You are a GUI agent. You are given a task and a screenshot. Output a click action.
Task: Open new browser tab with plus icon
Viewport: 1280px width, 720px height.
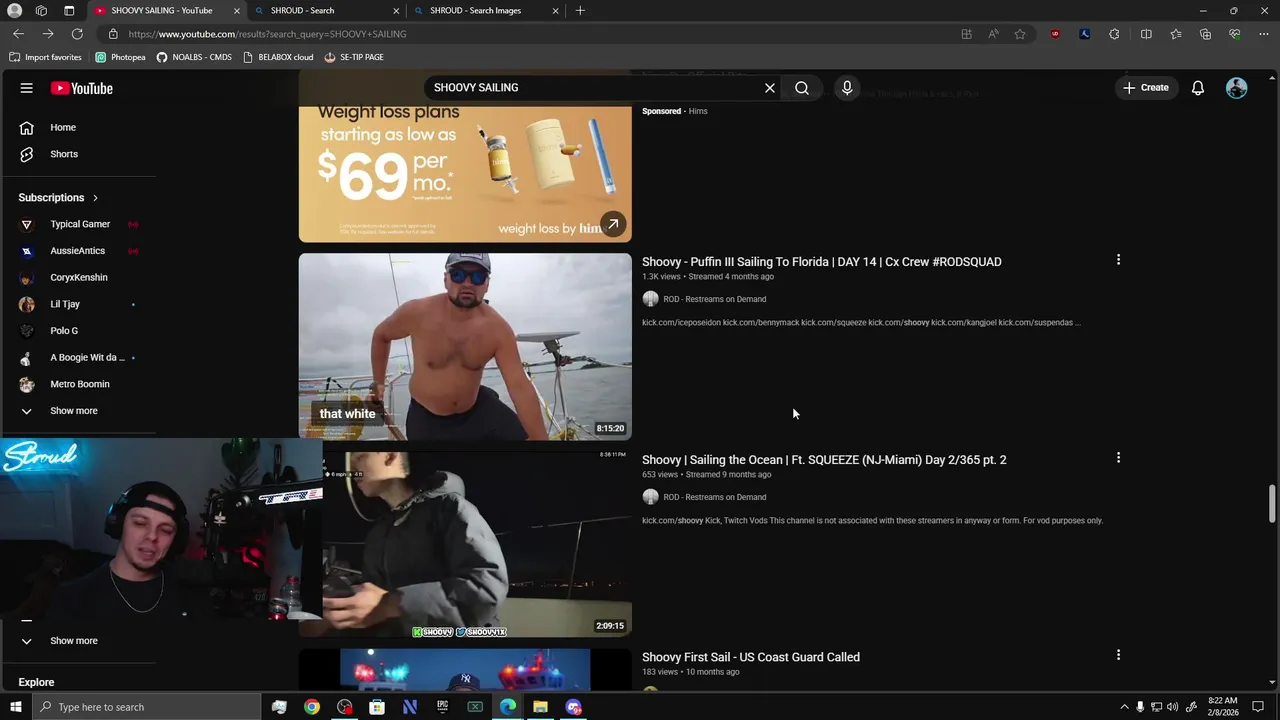coord(580,10)
